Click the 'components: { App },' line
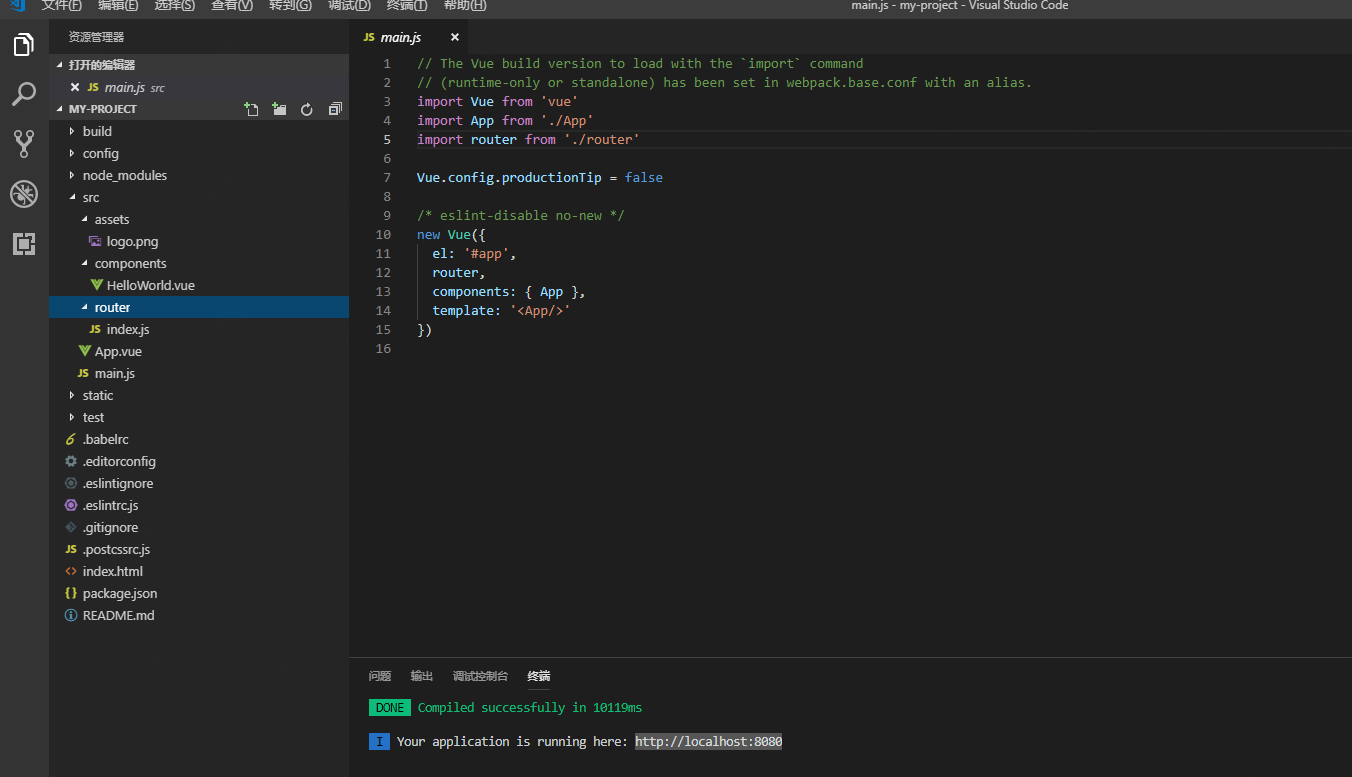This screenshot has height=777, width=1352. tap(509, 291)
